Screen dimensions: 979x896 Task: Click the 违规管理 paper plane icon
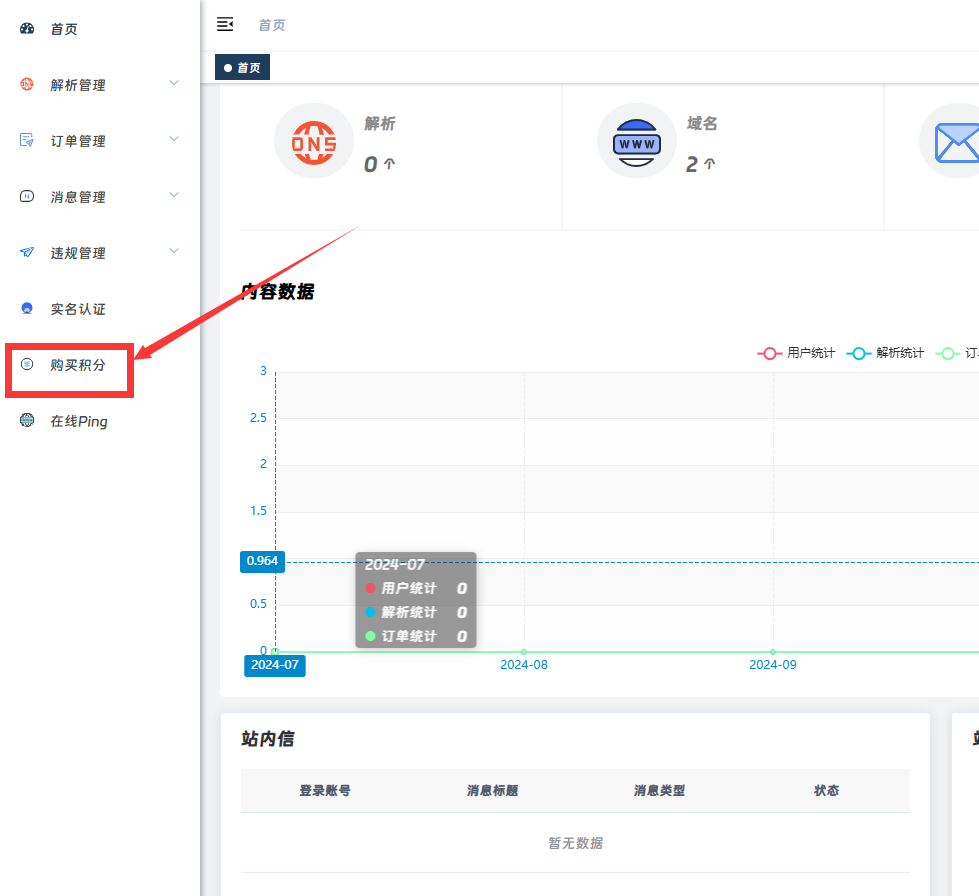coord(27,253)
